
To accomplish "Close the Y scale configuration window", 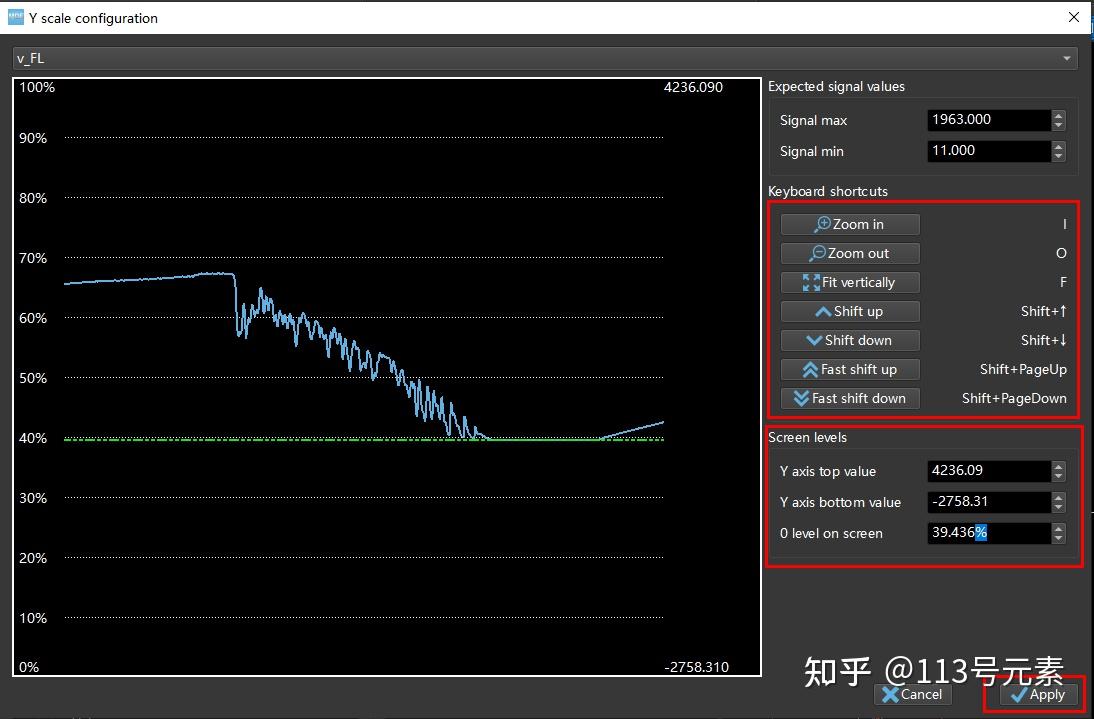I will point(1073,17).
